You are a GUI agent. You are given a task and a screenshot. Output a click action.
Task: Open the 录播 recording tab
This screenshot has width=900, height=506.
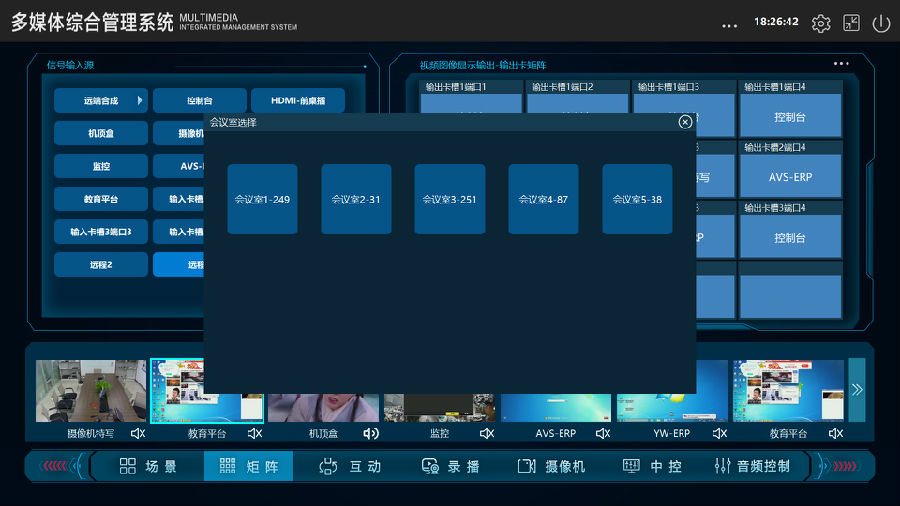coord(450,466)
